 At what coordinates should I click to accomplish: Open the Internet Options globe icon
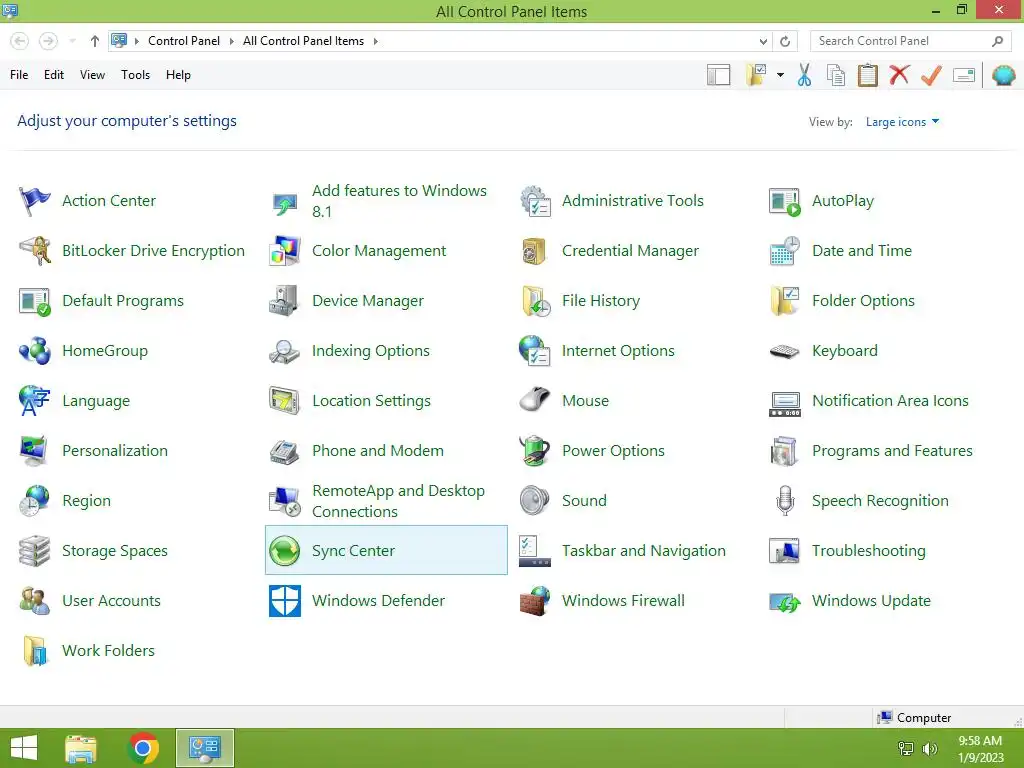[x=535, y=351]
